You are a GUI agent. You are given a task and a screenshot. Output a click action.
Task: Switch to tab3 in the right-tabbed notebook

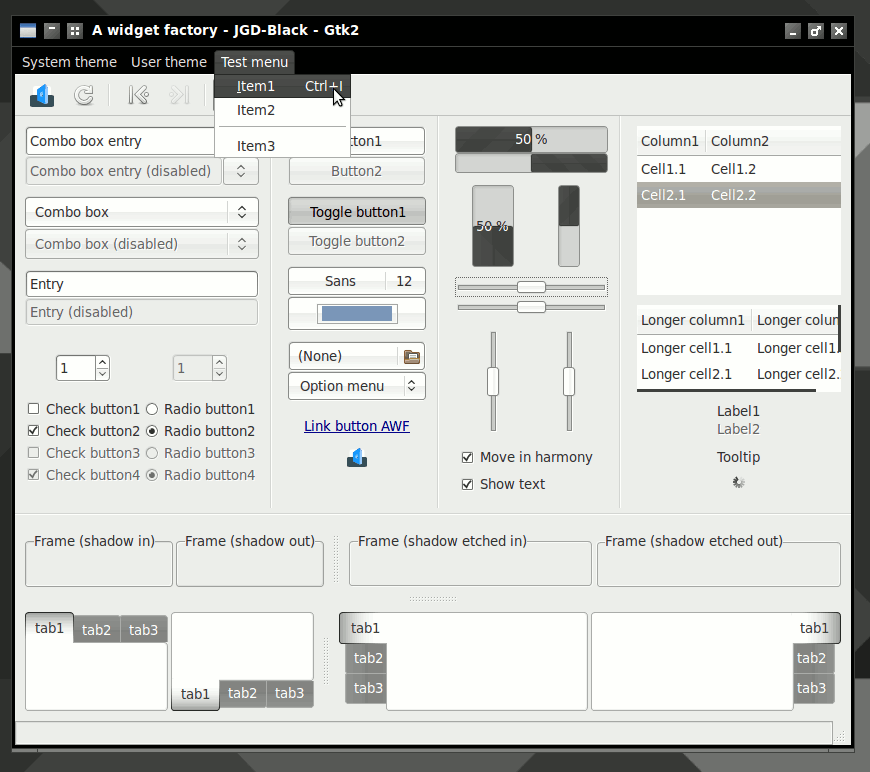tap(813, 688)
